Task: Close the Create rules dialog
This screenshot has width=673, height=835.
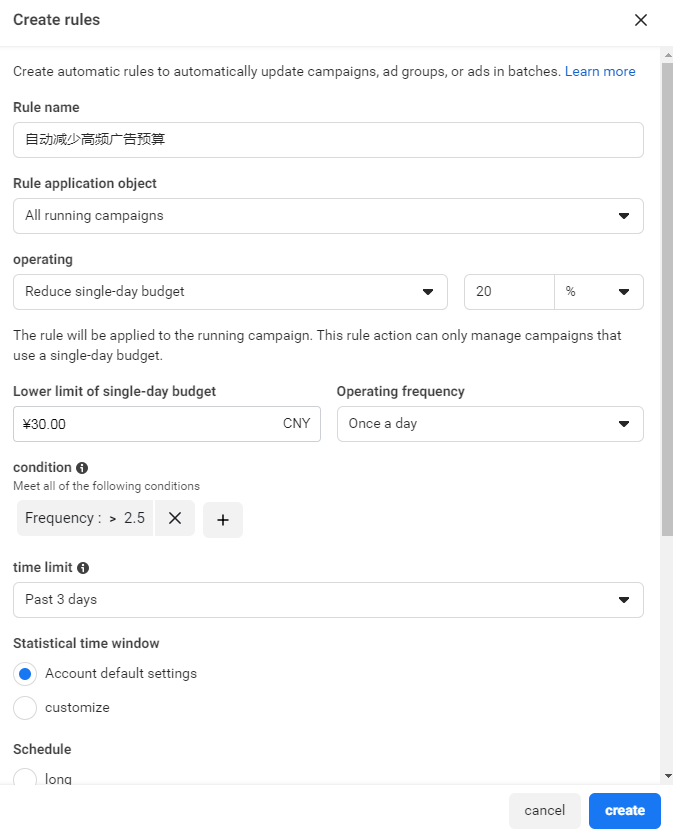Action: point(641,20)
